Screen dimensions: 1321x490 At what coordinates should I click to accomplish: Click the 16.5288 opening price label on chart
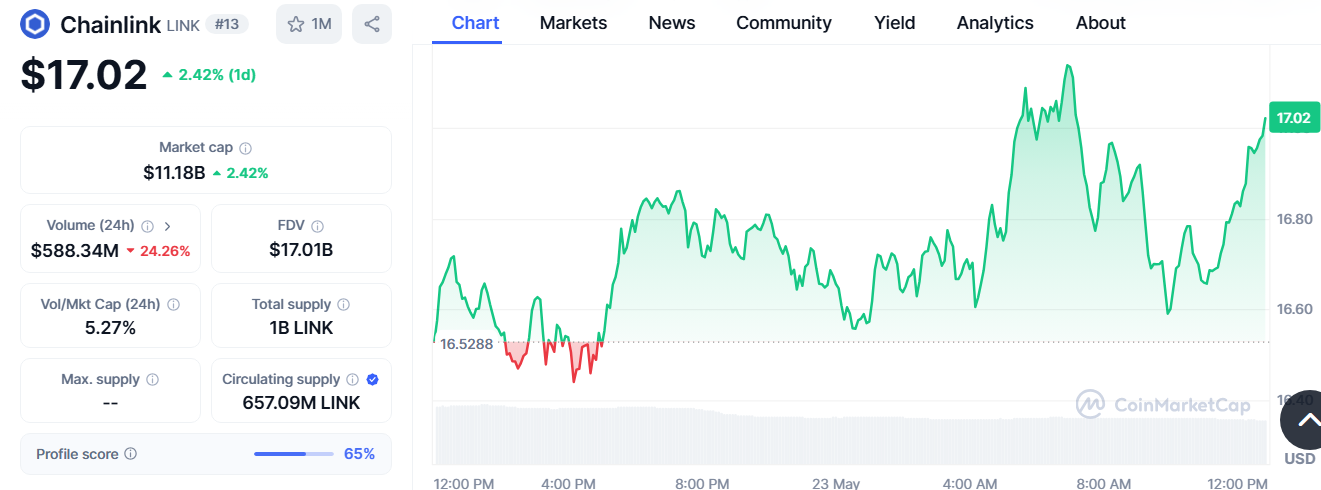click(x=467, y=343)
